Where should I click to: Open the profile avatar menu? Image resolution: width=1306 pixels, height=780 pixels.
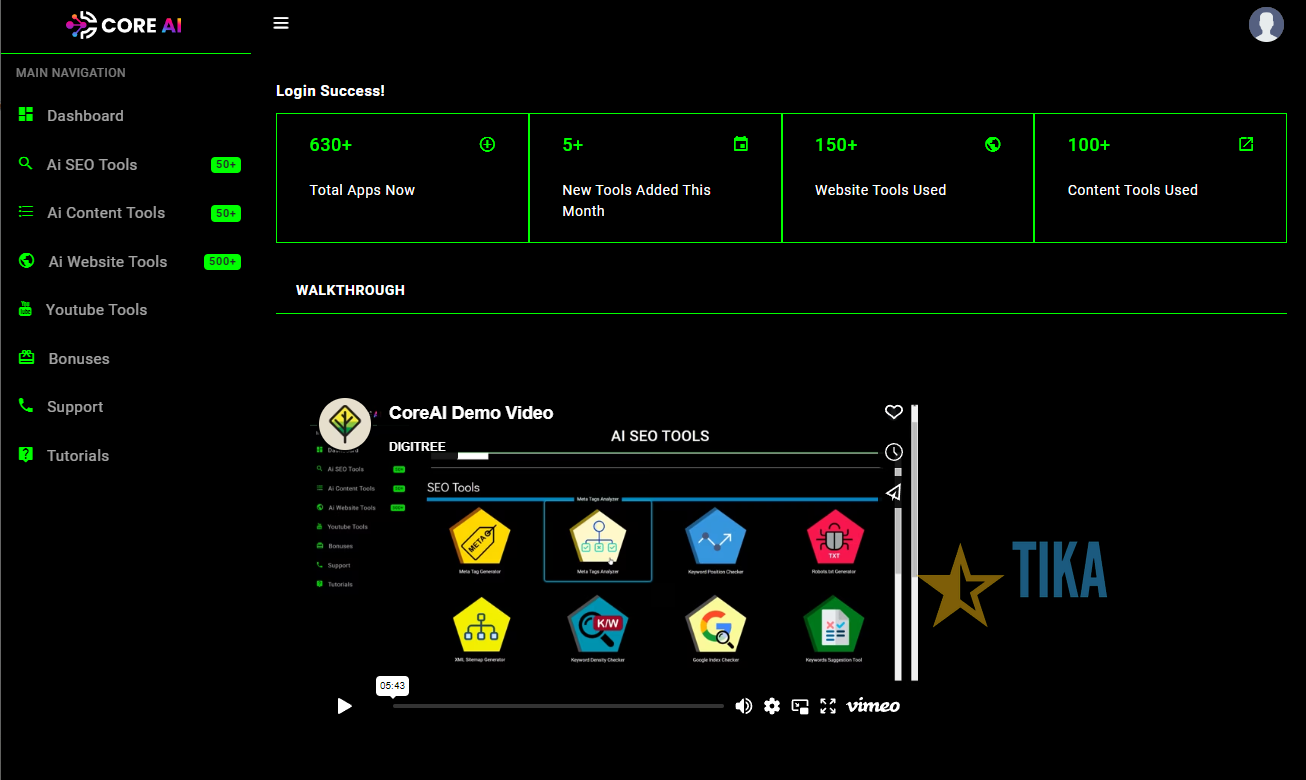point(1266,24)
